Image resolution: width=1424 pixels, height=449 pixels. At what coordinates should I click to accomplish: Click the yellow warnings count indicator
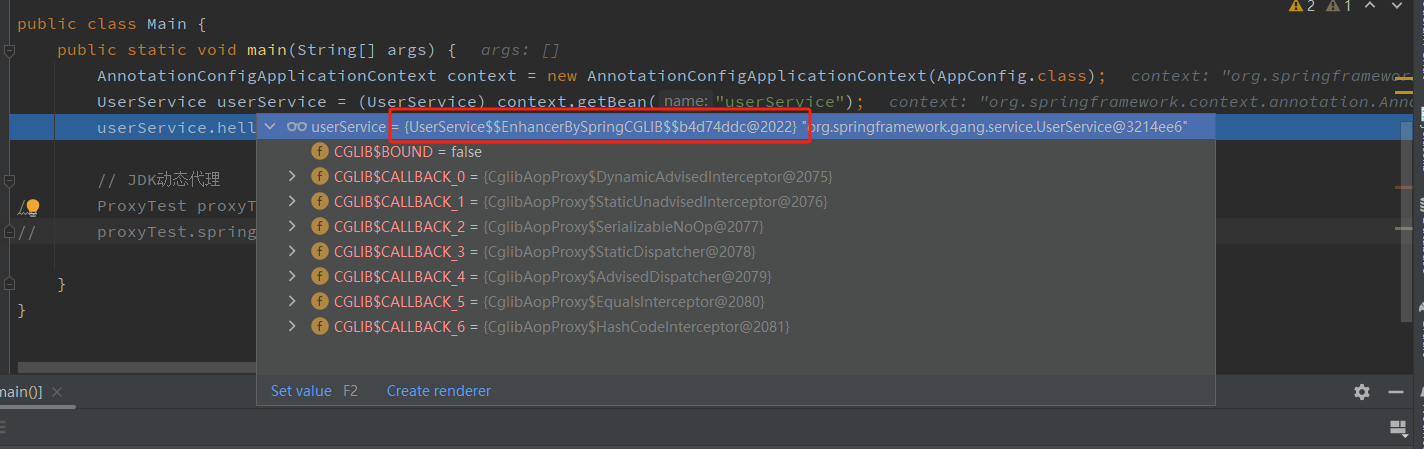point(1301,6)
